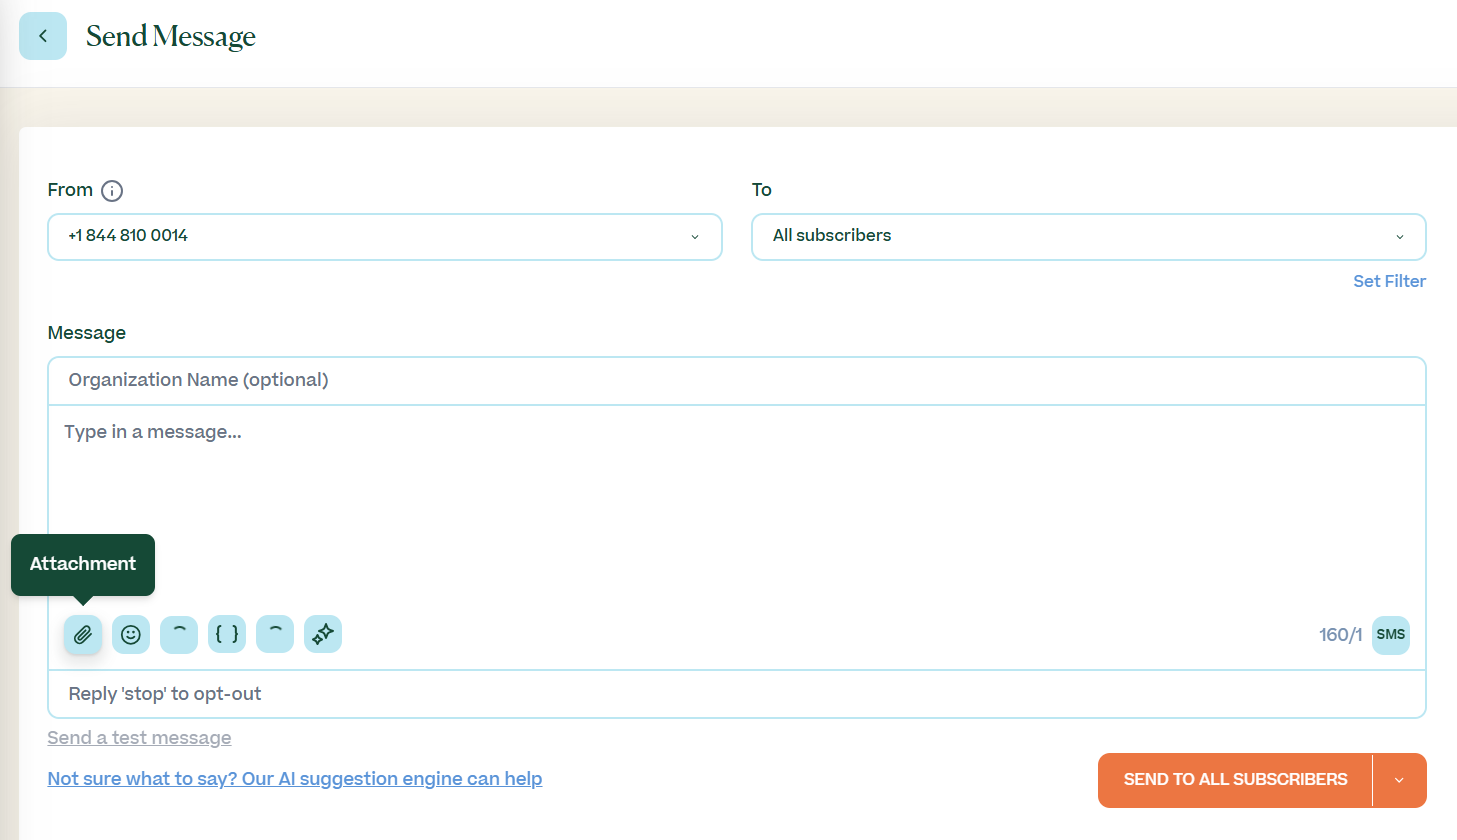Image resolution: width=1457 pixels, height=840 pixels.
Task: Click loading icon left of sparkle button
Action: [275, 634]
